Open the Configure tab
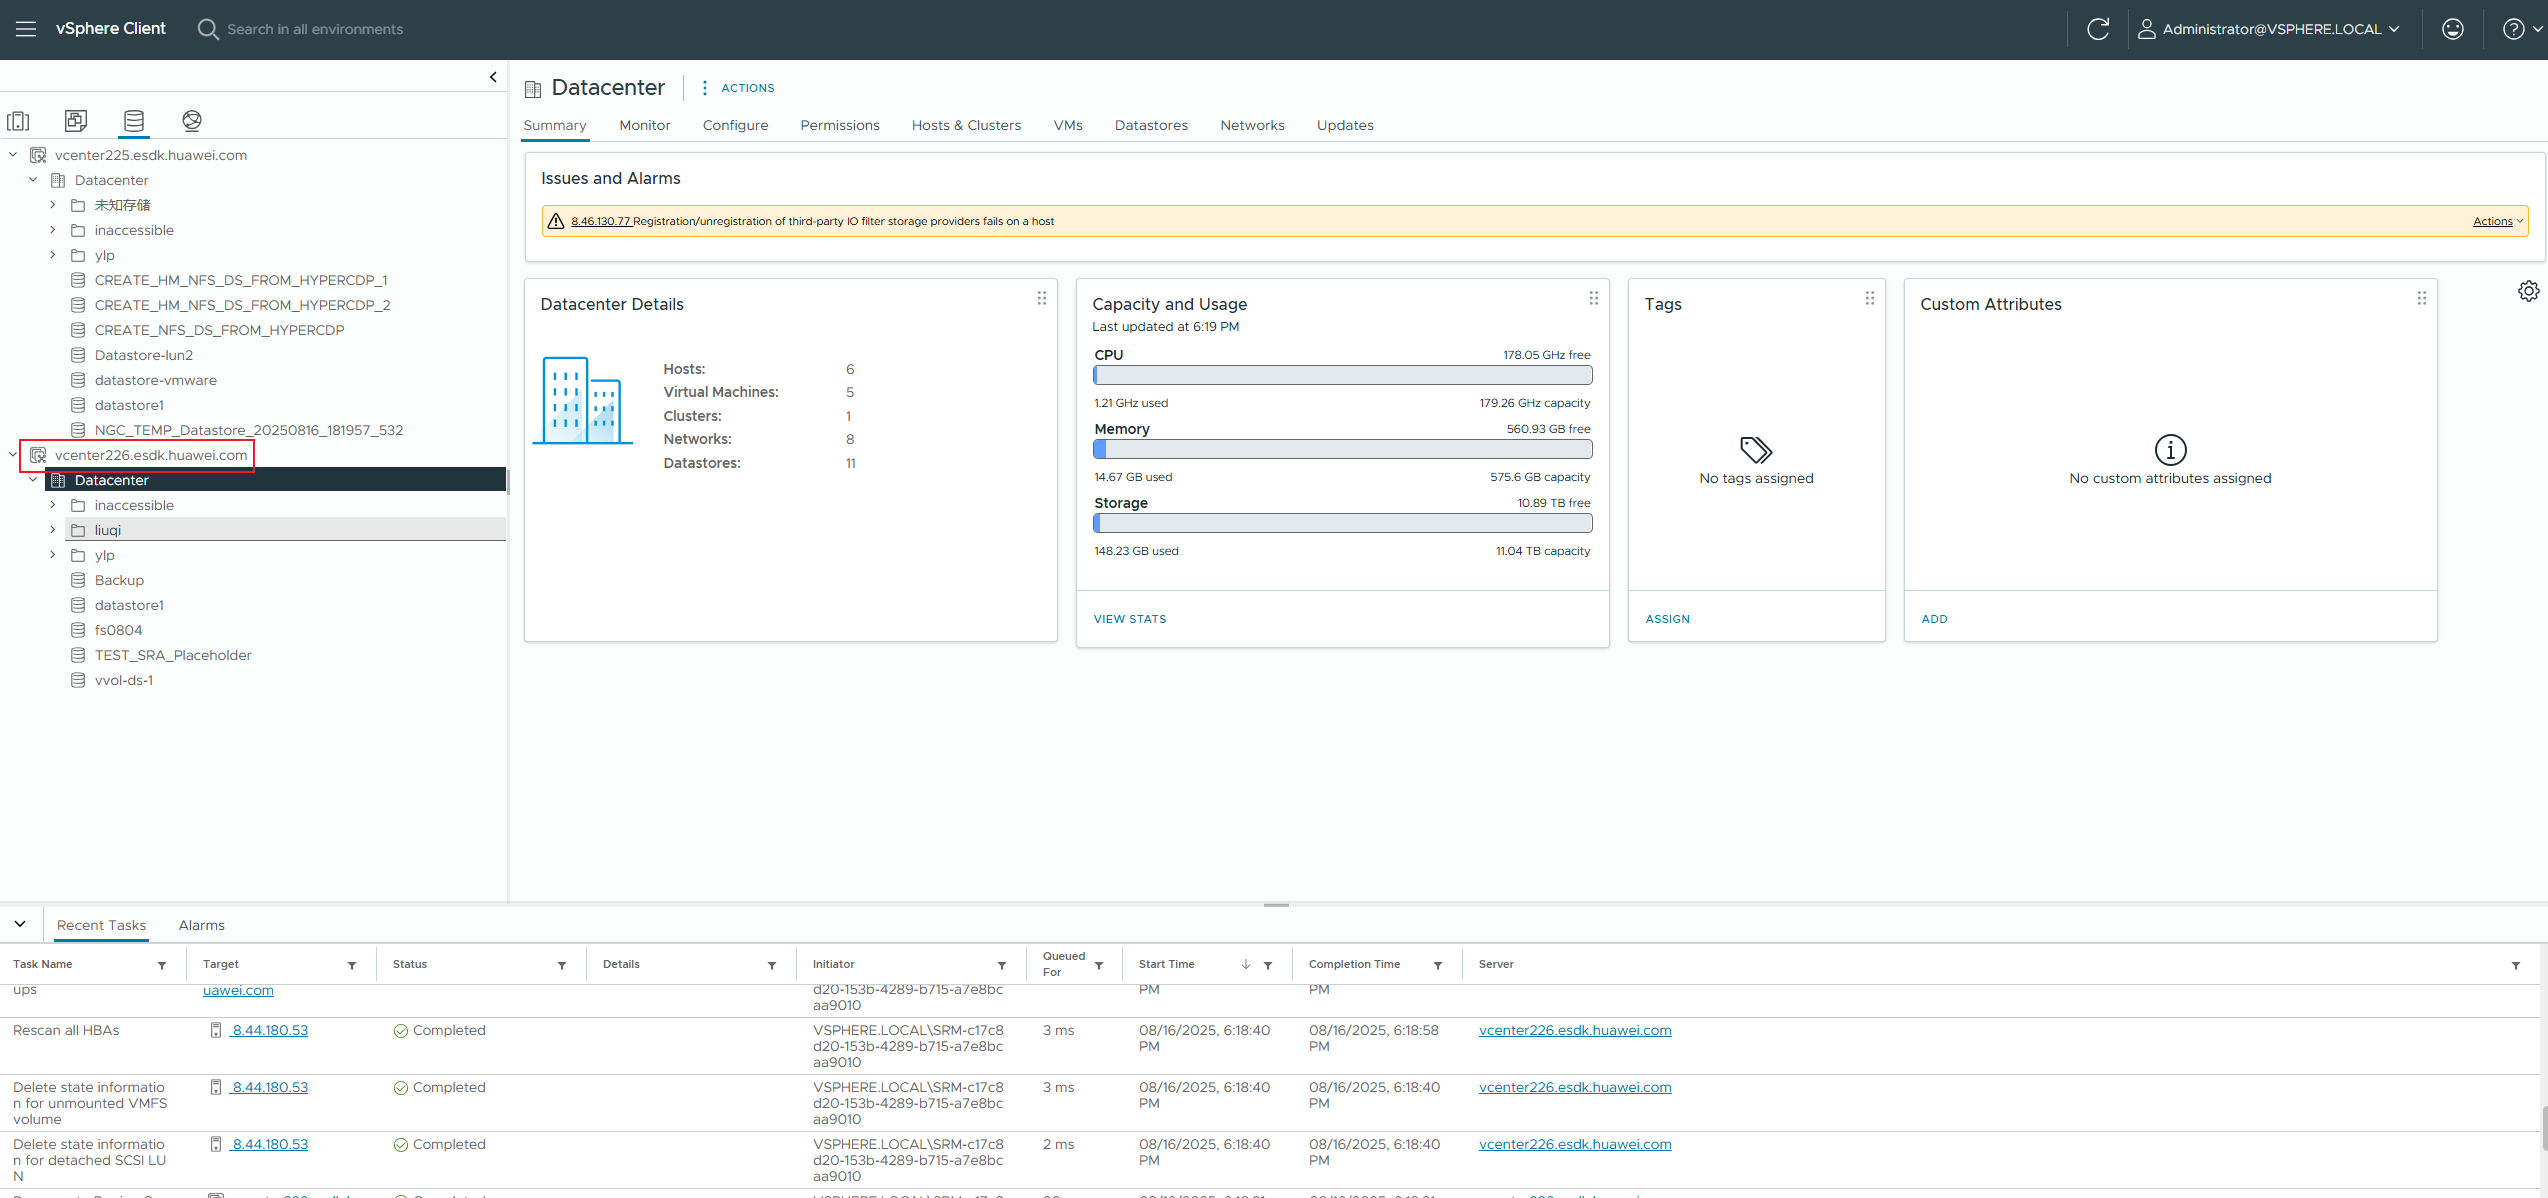Viewport: 2548px width, 1198px height. 735,125
